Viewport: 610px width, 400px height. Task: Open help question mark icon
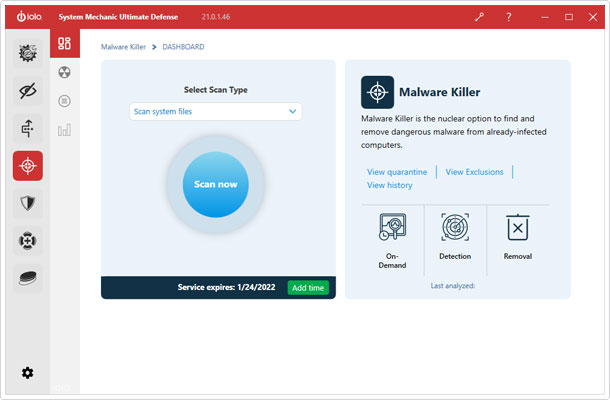tap(508, 17)
